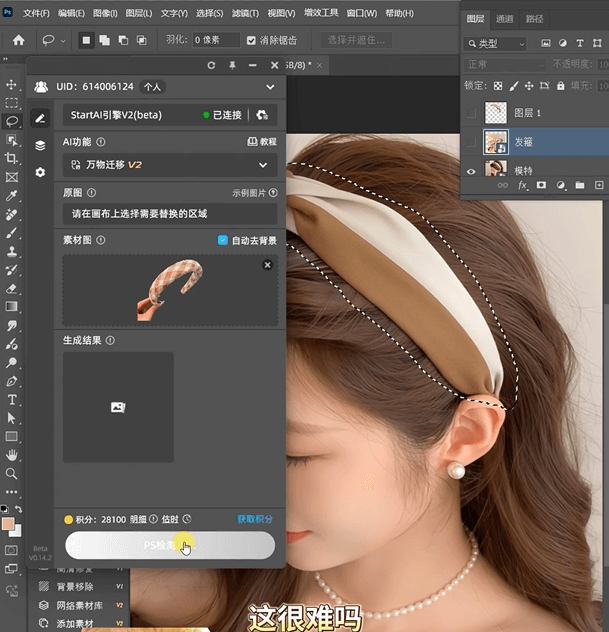The image size is (609, 632).
Task: Choose Subtract from selection mode
Action: 123,40
